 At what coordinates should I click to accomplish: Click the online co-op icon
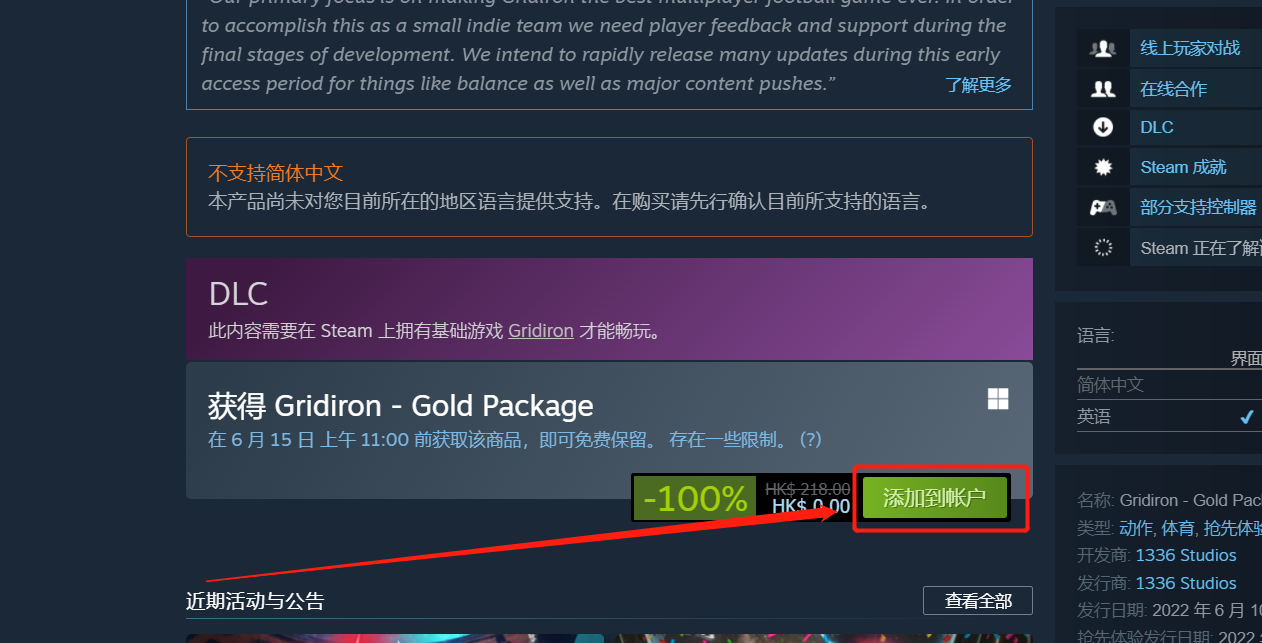click(1103, 89)
